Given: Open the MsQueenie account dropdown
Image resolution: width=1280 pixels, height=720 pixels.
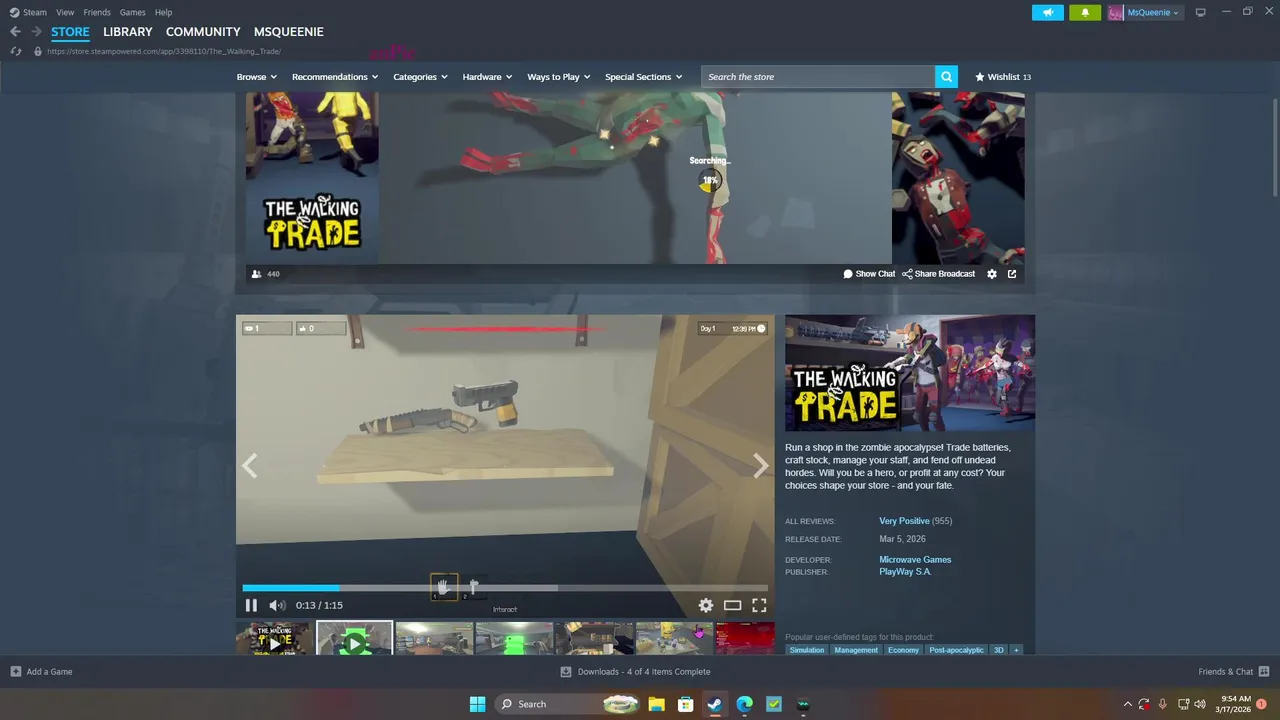Looking at the screenshot, I should click(1145, 12).
